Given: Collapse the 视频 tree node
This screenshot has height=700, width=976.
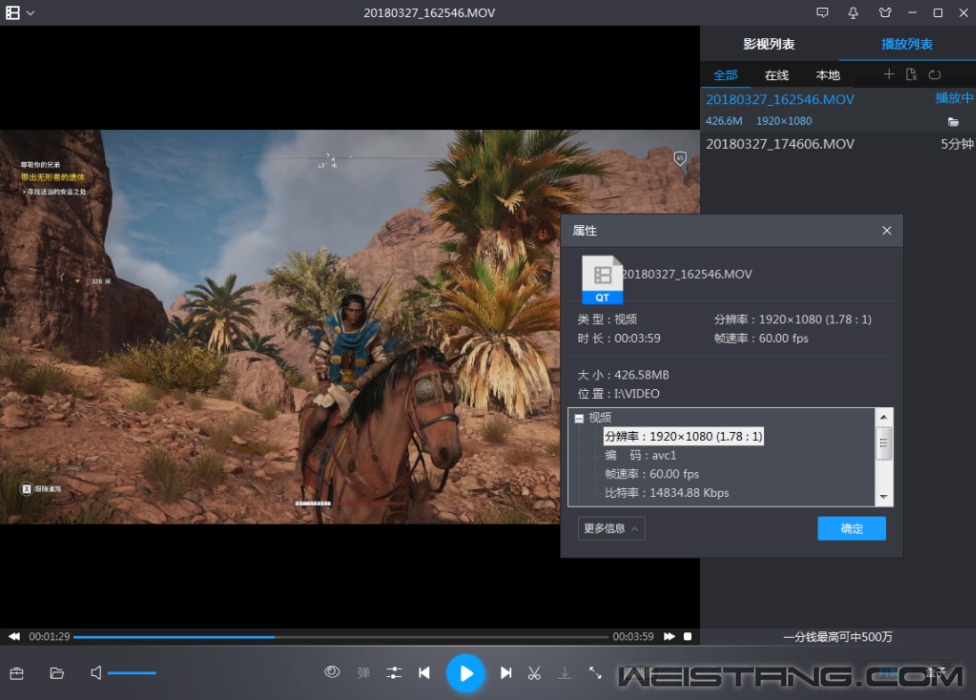Looking at the screenshot, I should pyautogui.click(x=579, y=418).
